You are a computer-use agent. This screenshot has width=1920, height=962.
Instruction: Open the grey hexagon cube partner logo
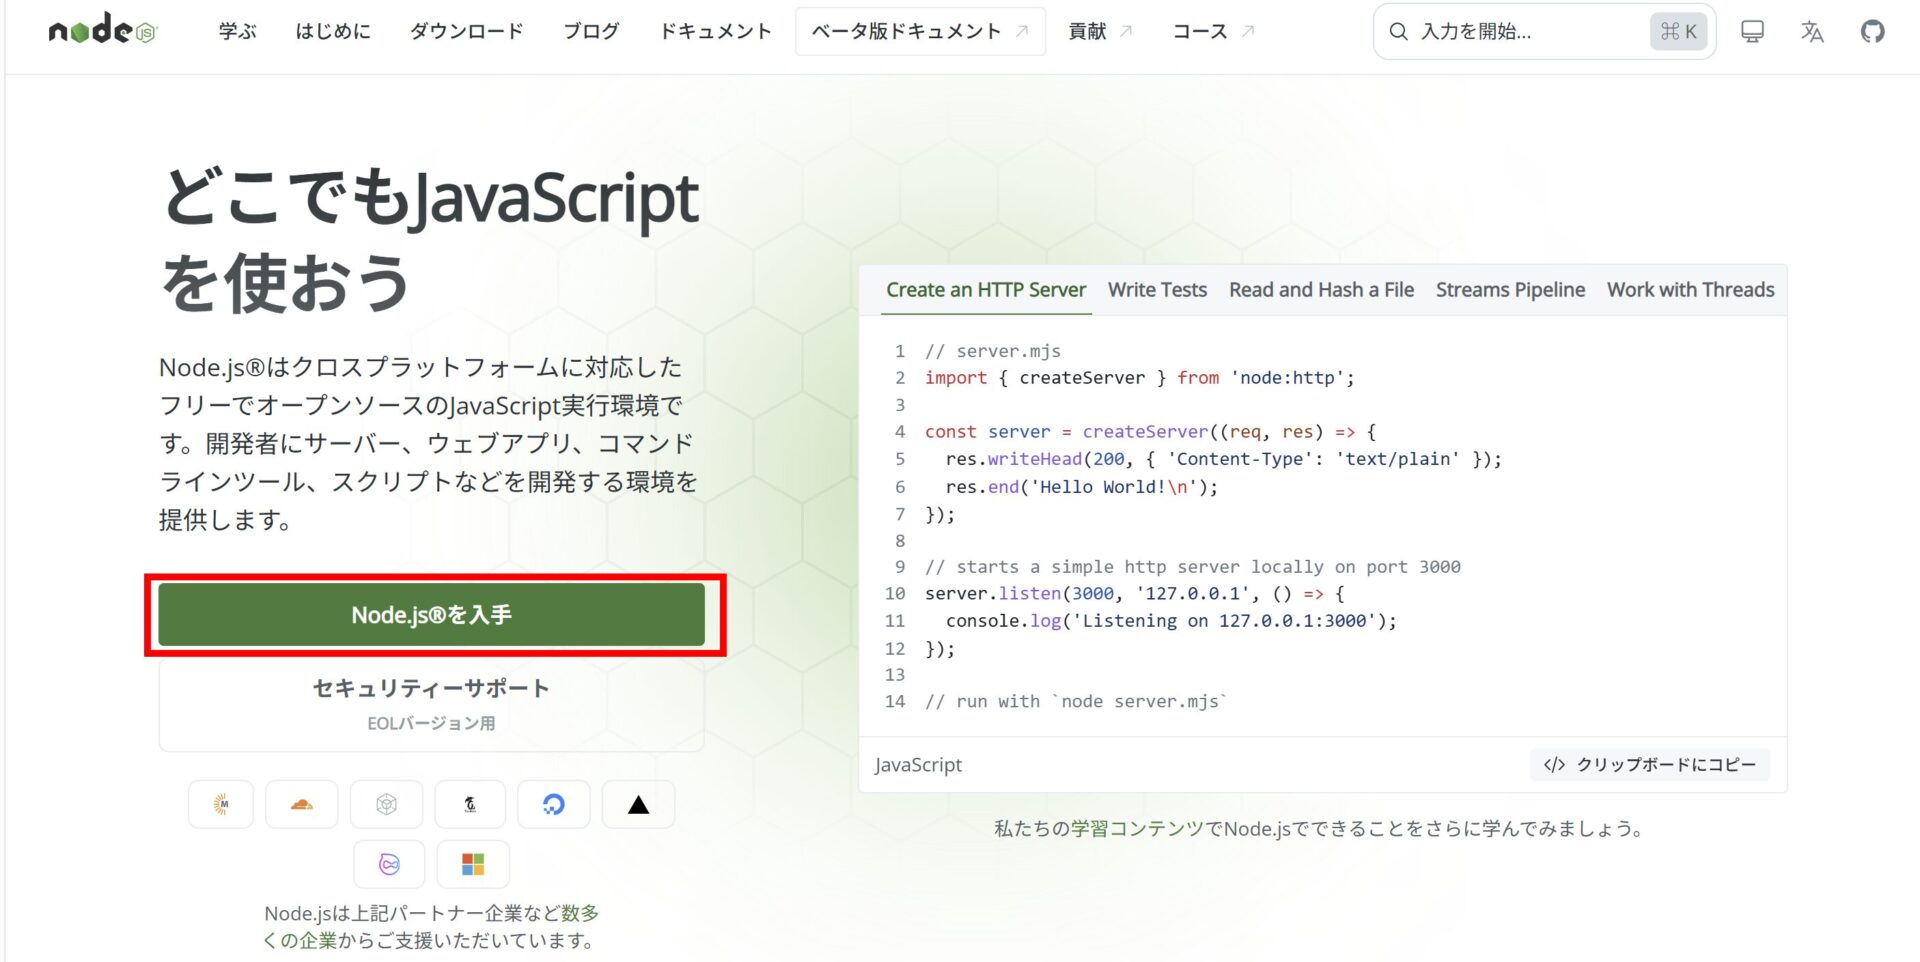coord(386,804)
